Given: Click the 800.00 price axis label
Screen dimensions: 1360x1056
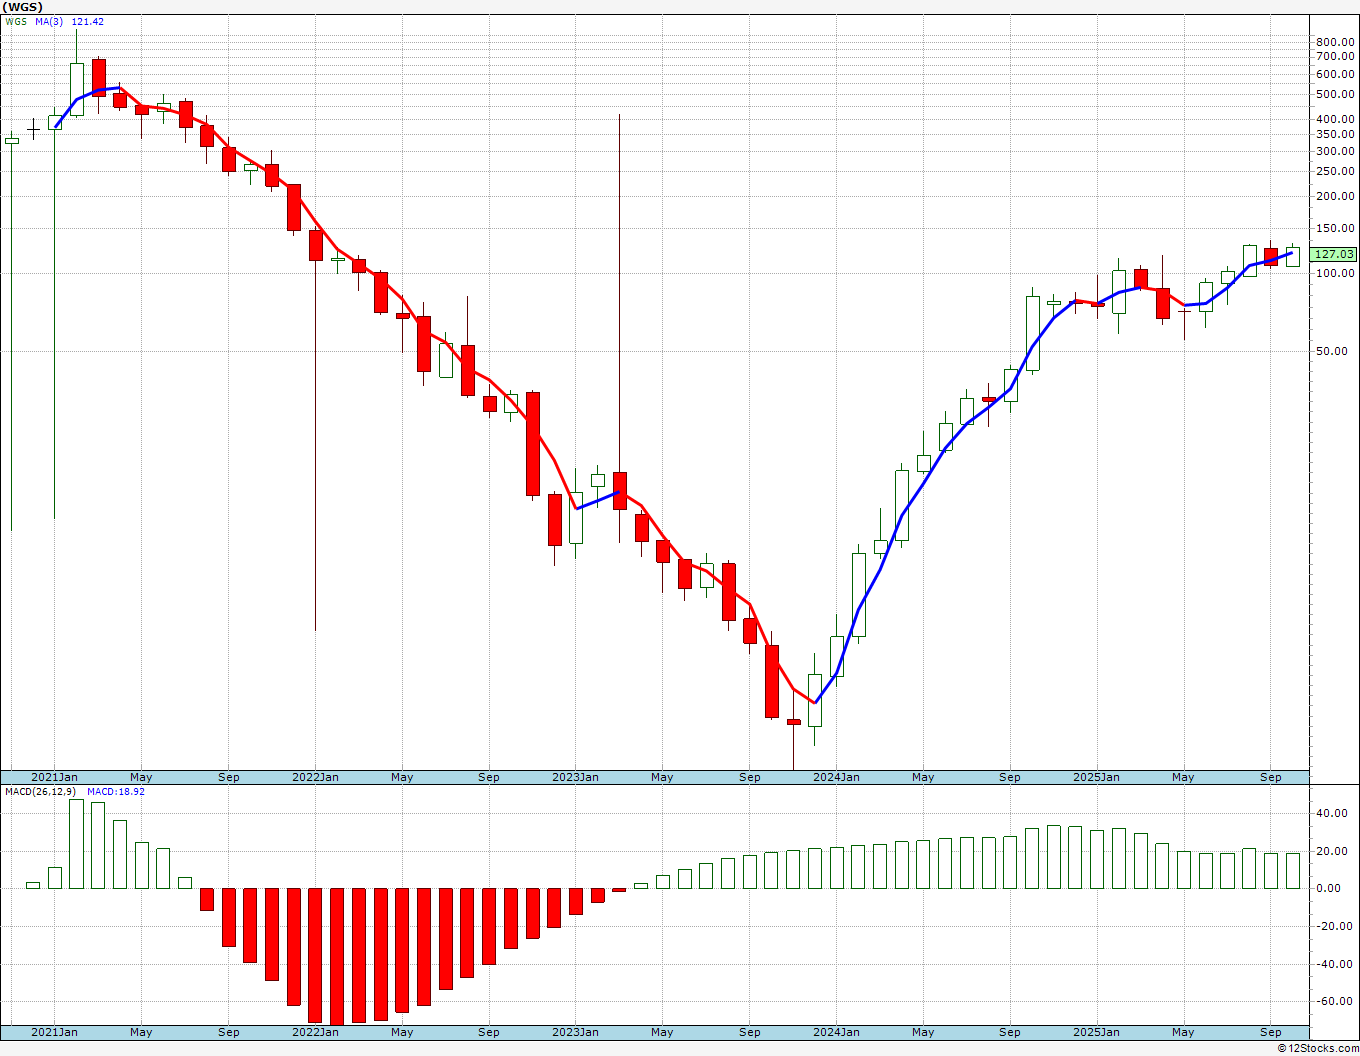Looking at the screenshot, I should click(x=1335, y=42).
